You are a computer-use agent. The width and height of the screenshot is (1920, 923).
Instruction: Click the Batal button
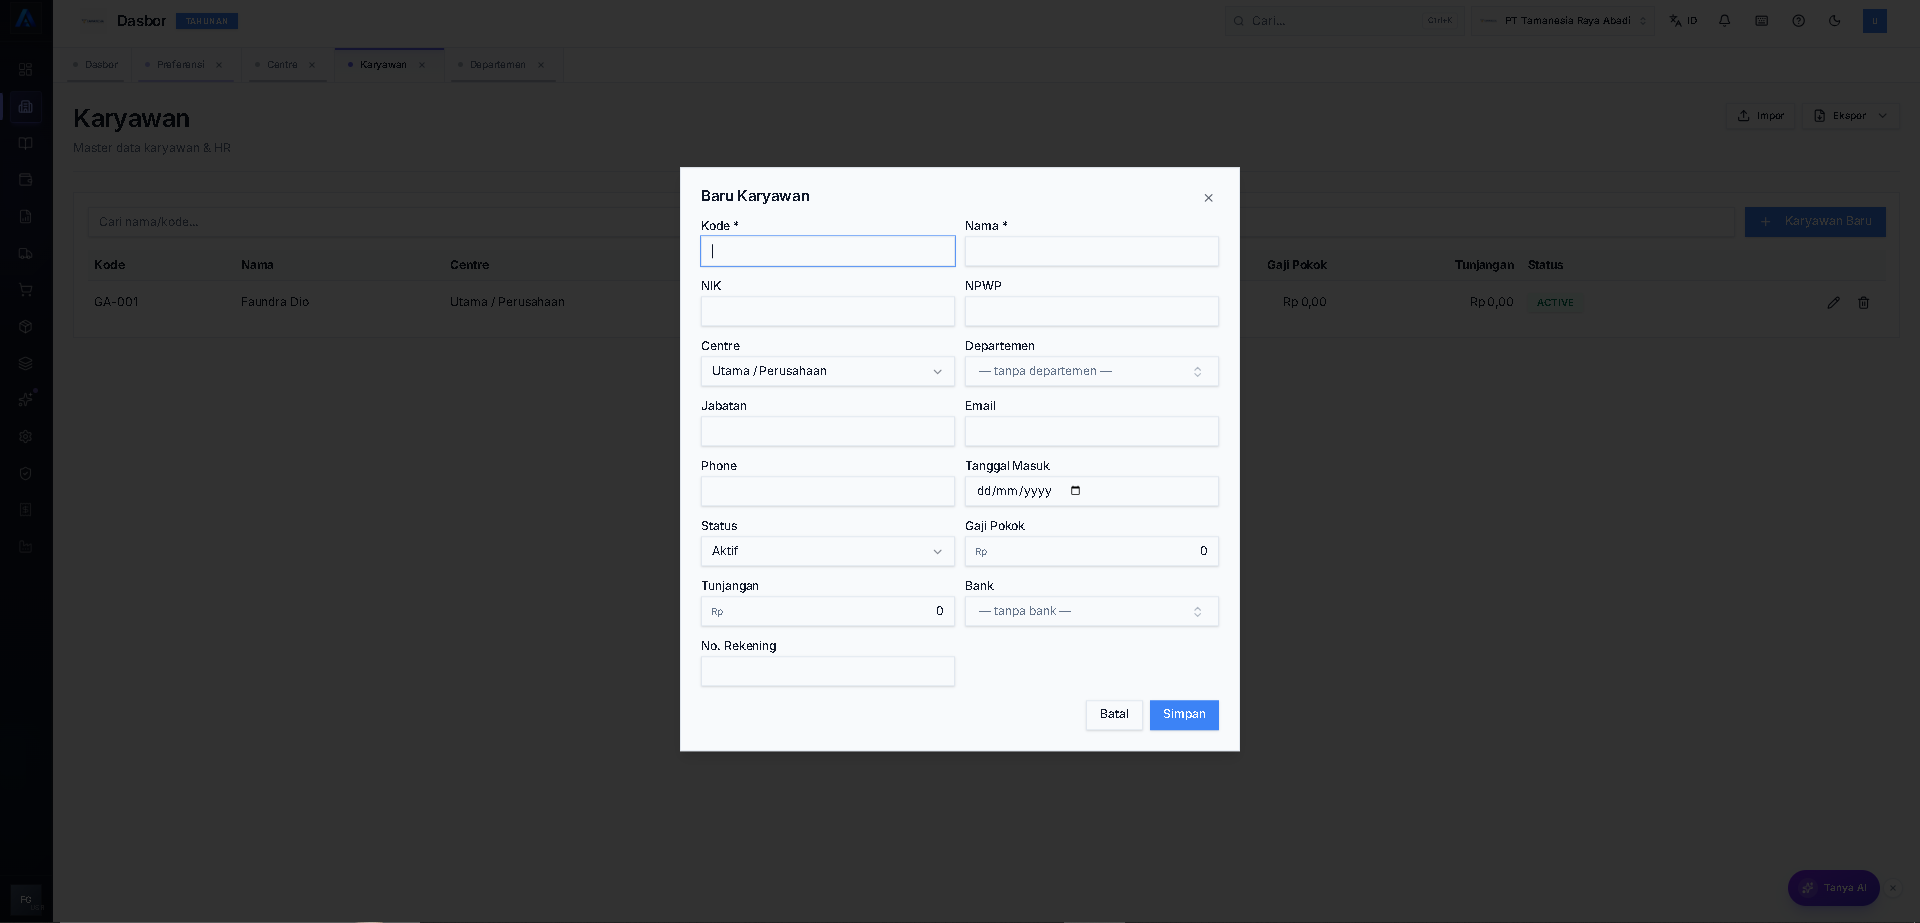1114,715
